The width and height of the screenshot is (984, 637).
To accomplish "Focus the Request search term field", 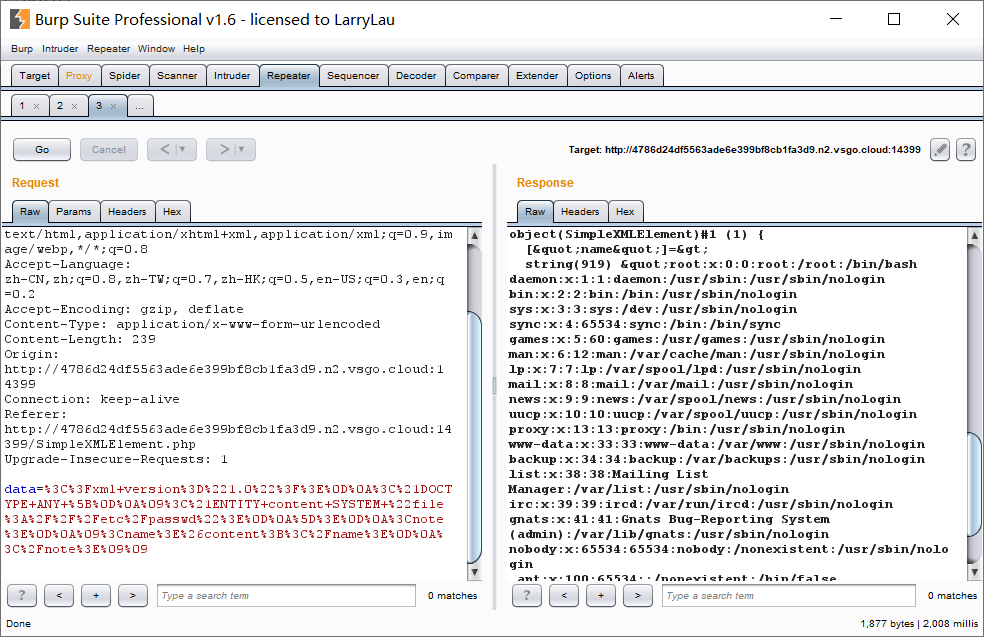I will tap(286, 596).
